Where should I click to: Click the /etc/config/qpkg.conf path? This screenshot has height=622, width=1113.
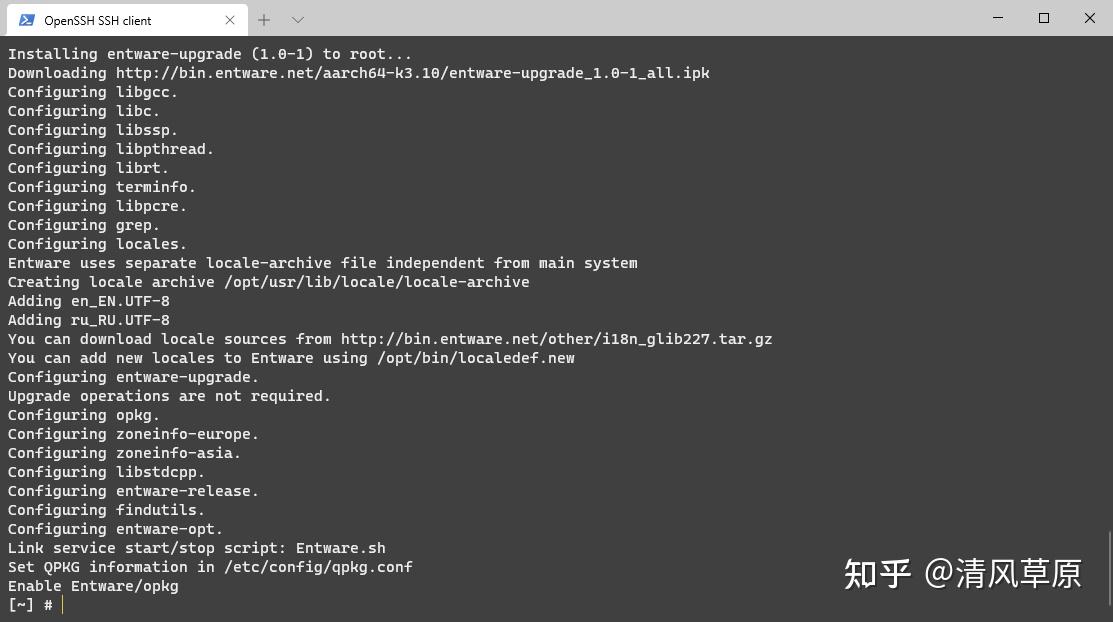click(318, 567)
